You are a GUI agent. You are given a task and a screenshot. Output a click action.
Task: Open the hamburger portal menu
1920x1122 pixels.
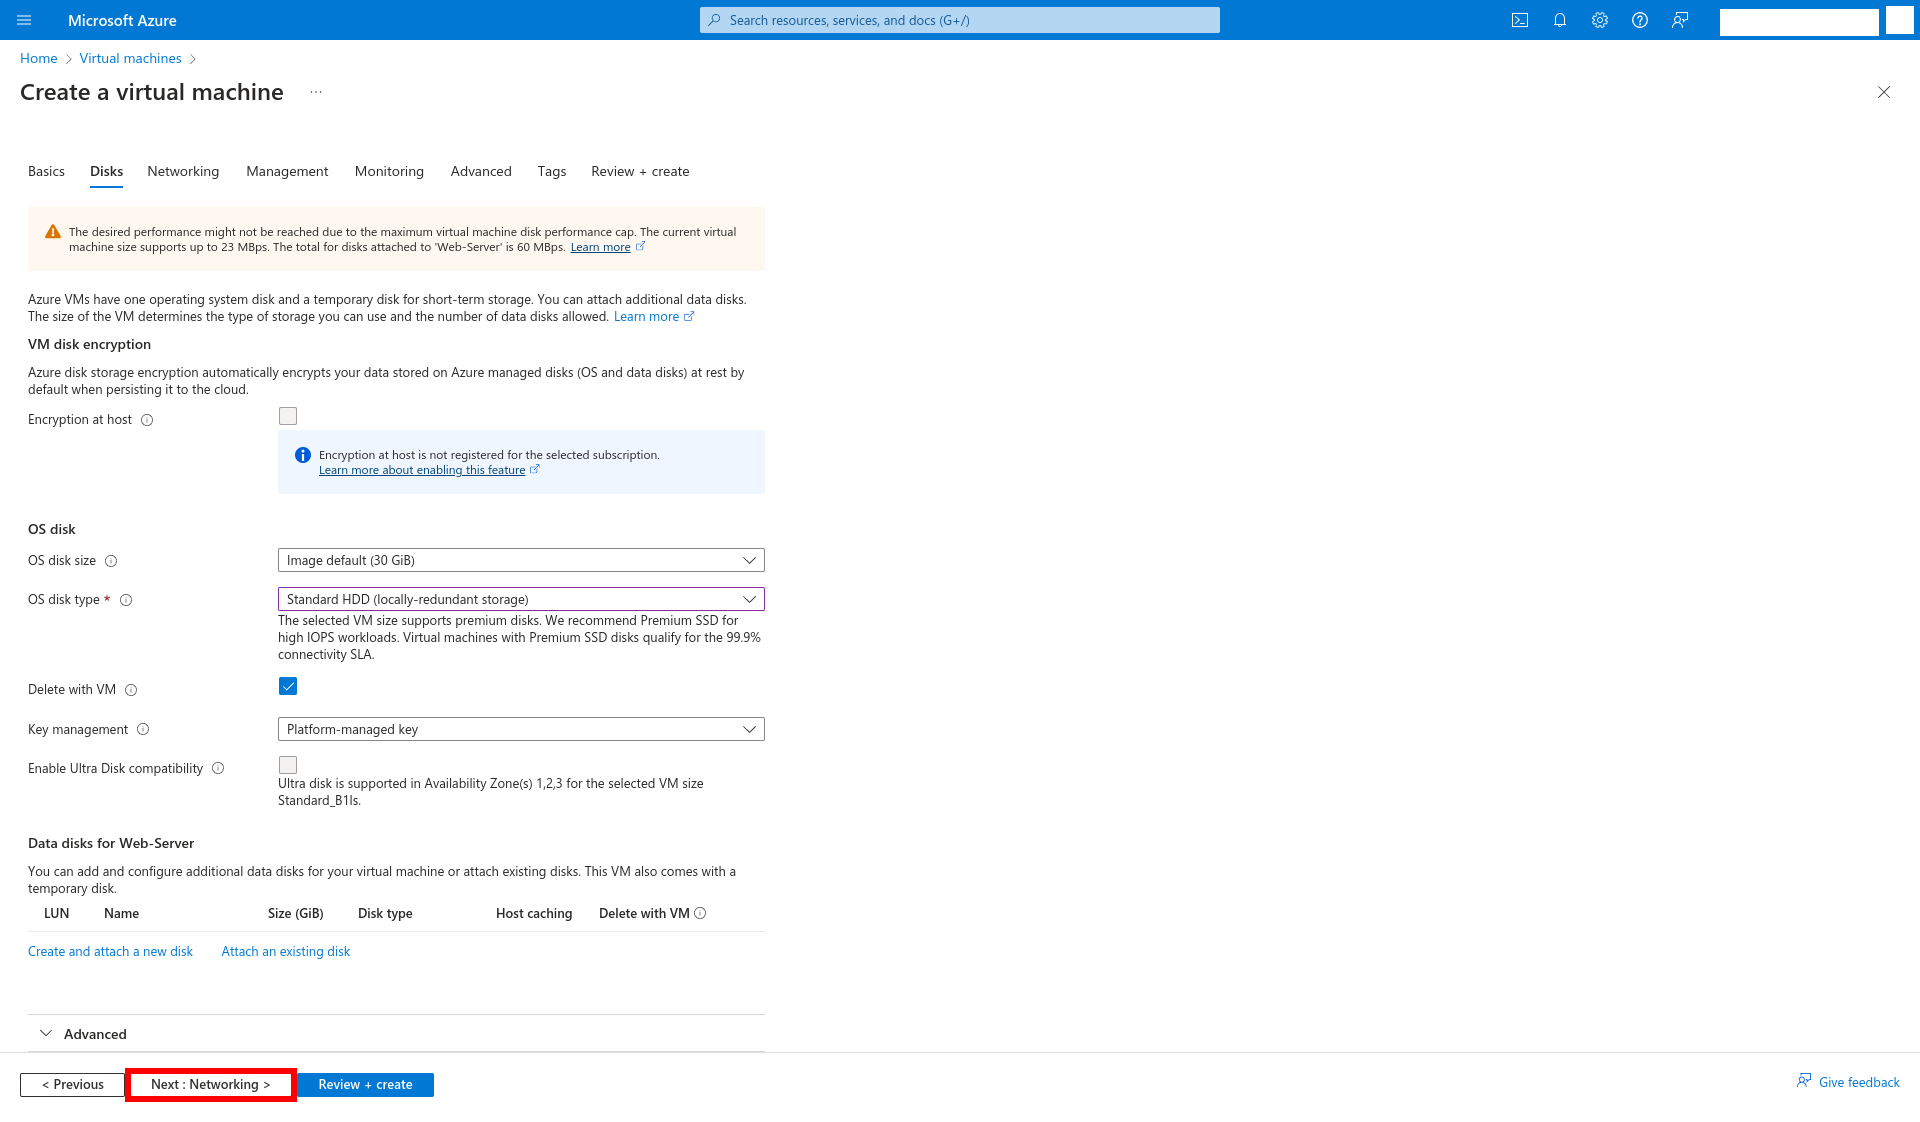24,20
